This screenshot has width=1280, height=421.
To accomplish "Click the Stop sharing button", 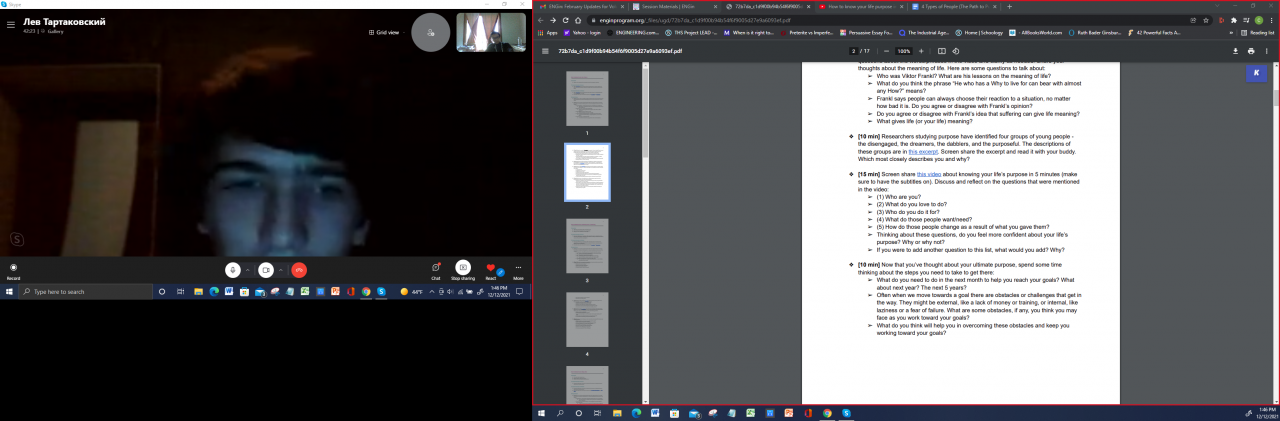I will tap(463, 268).
